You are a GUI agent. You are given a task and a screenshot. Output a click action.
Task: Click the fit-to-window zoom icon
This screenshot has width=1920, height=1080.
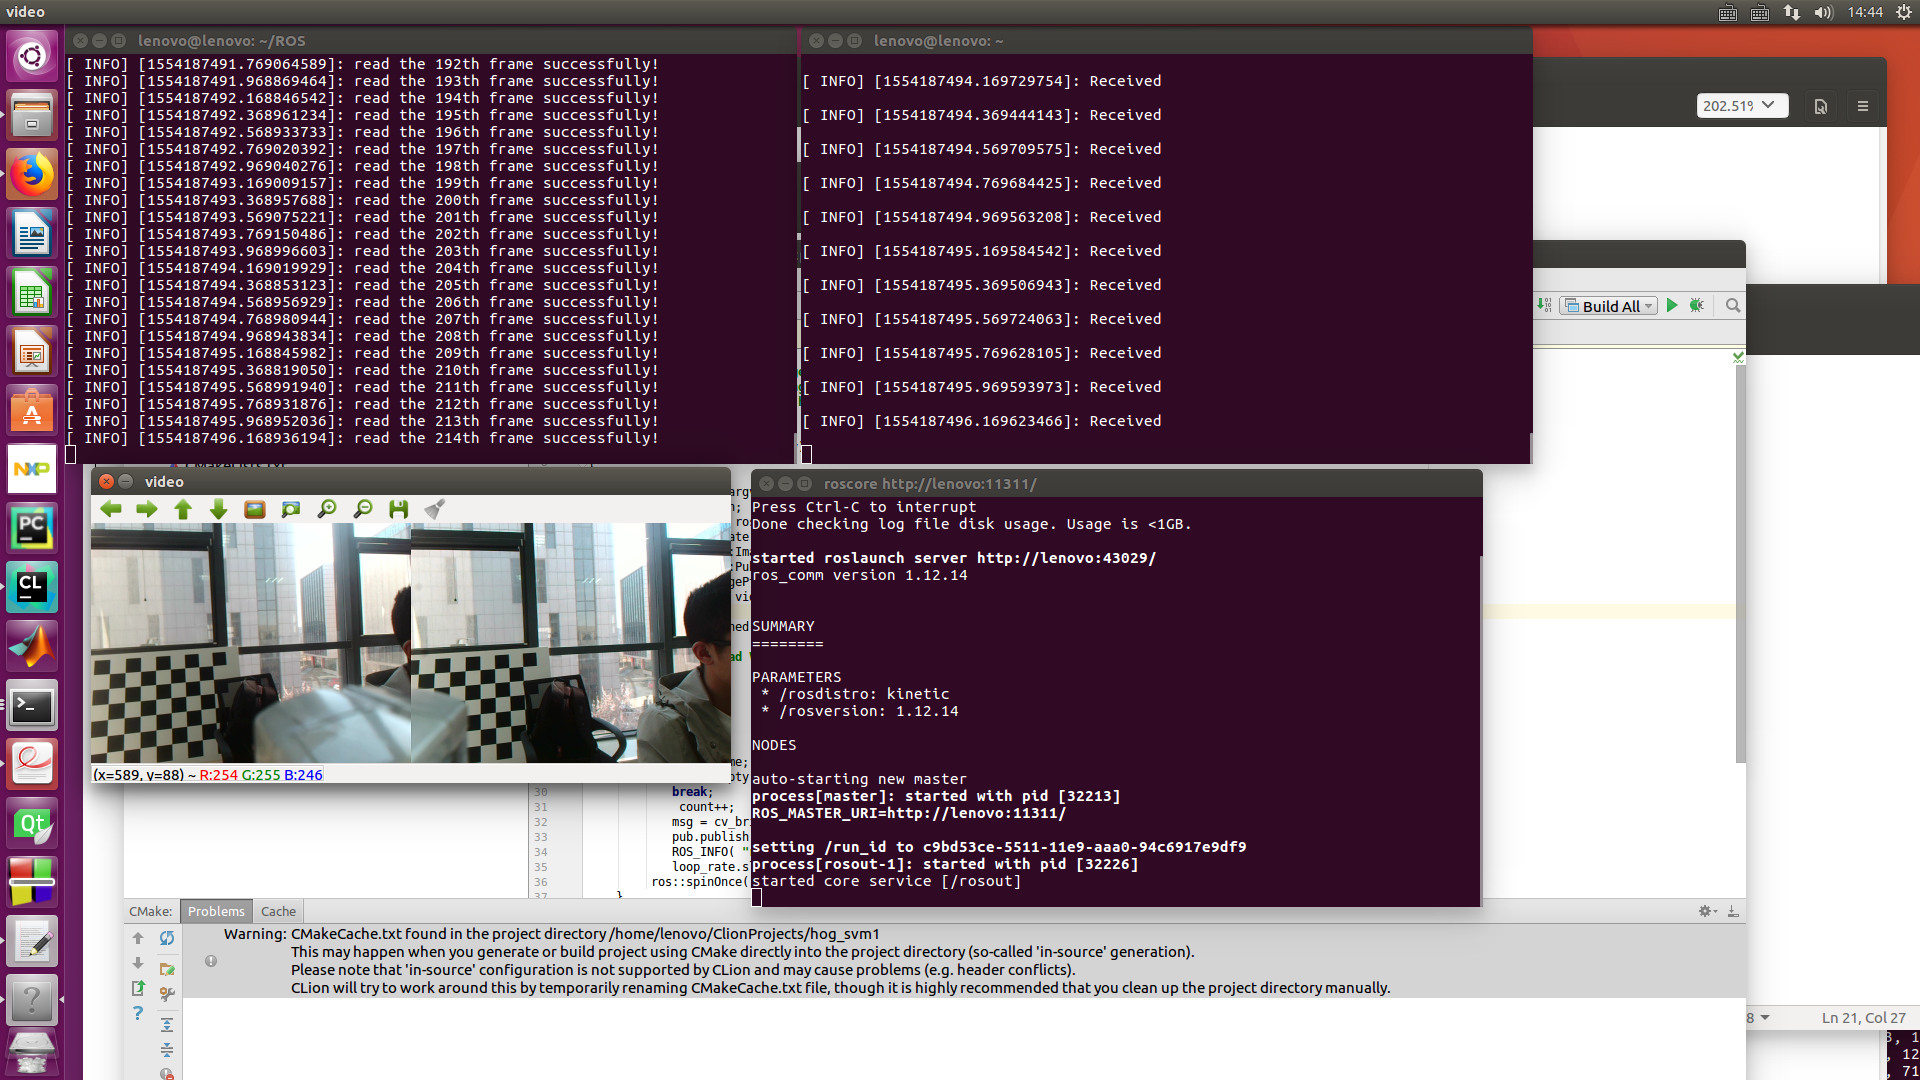[x=291, y=510]
